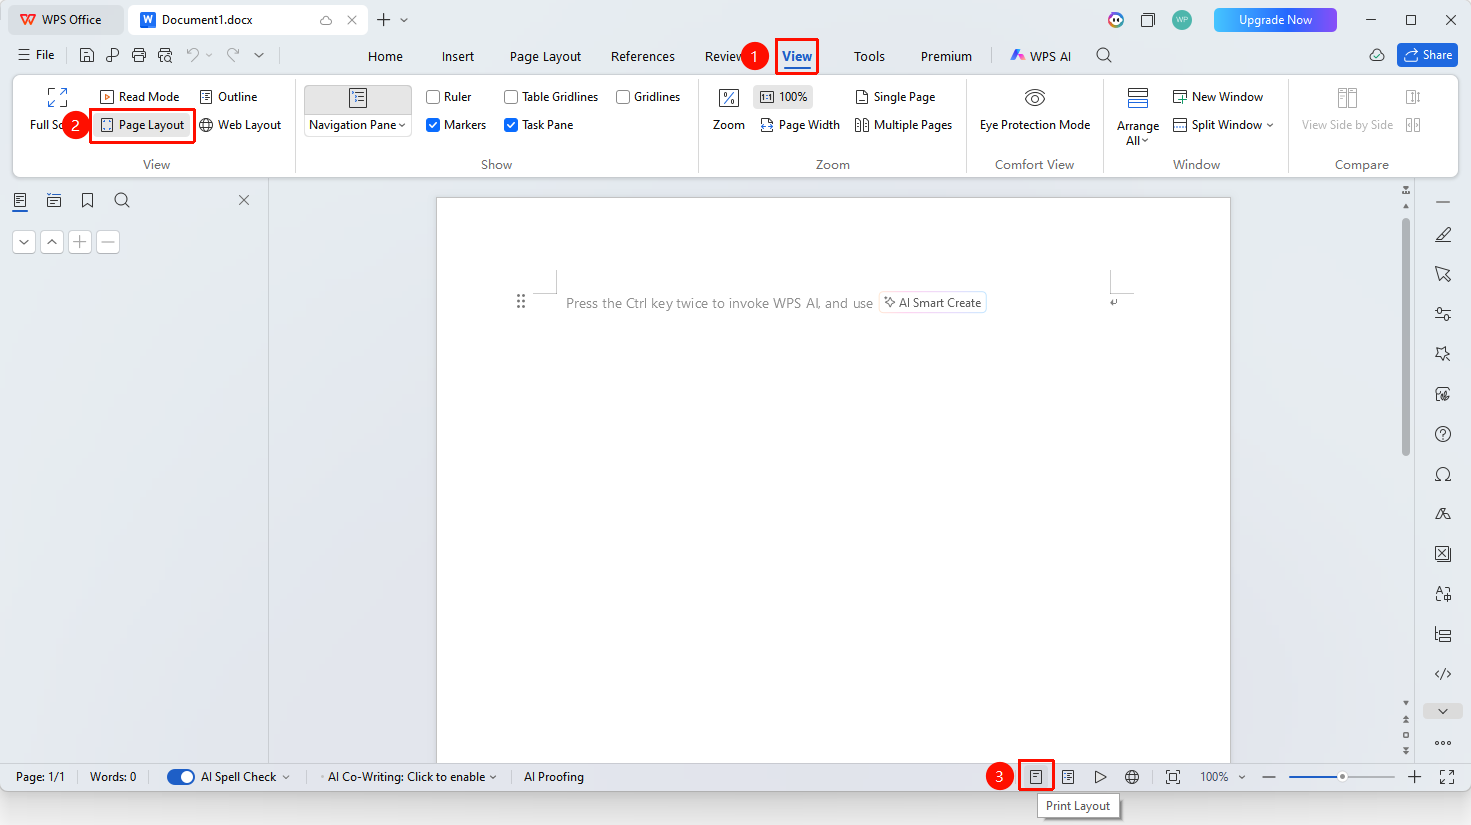Image resolution: width=1471 pixels, height=825 pixels.
Task: Open the bookmark tab in navigation pane
Action: tap(88, 201)
